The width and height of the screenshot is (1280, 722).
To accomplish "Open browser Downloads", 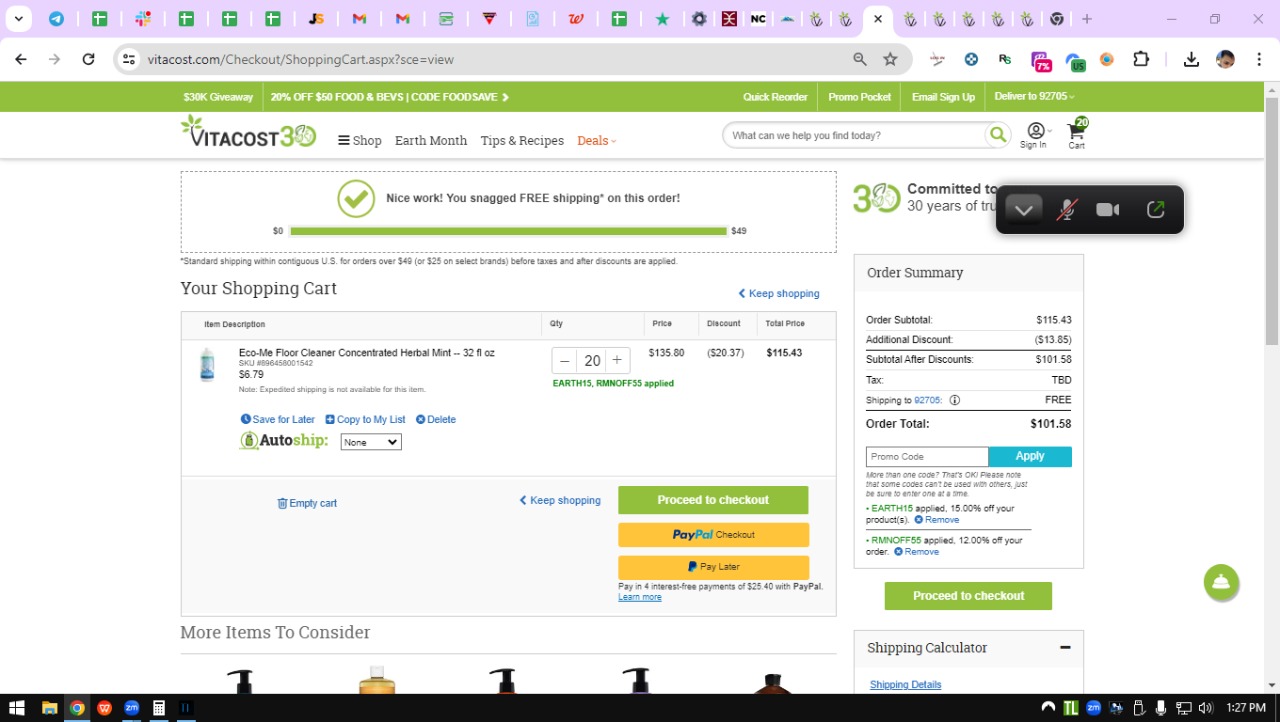I will click(1191, 59).
